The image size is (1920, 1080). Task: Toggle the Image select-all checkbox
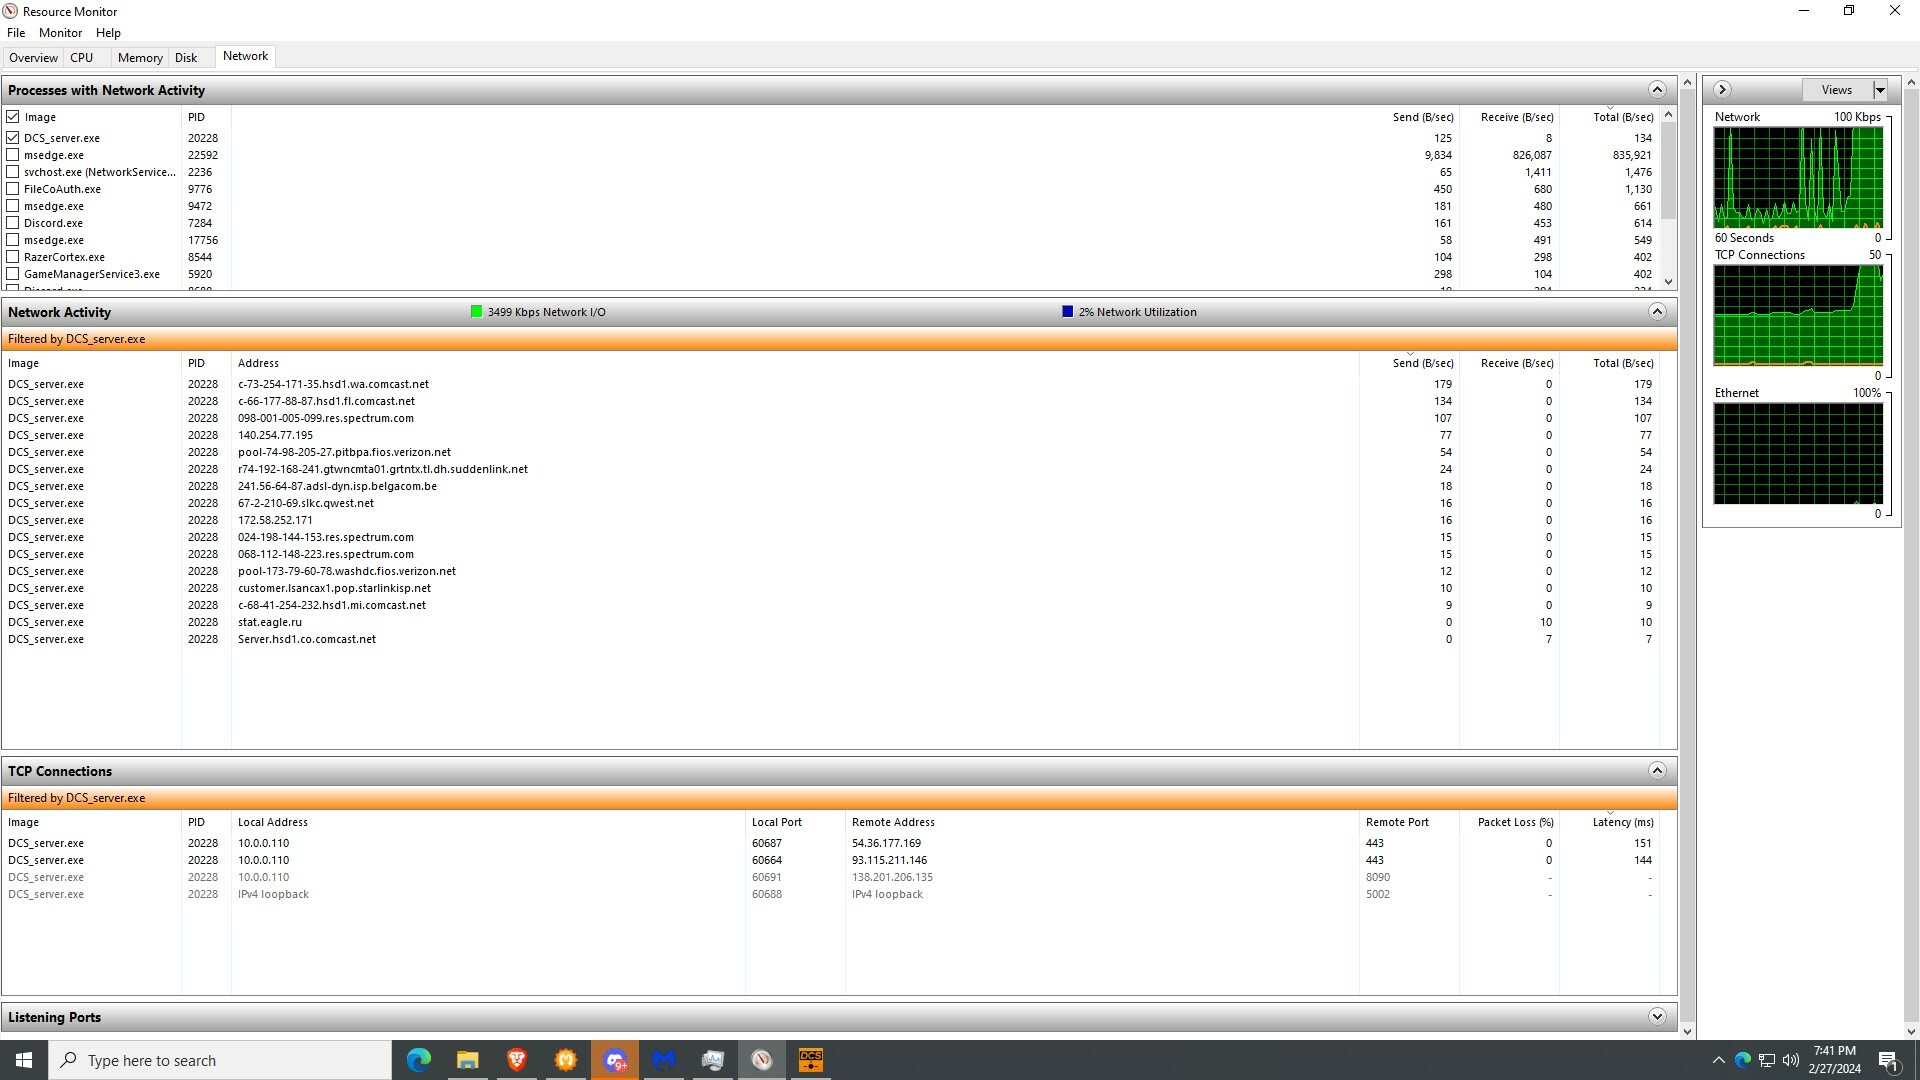point(13,117)
